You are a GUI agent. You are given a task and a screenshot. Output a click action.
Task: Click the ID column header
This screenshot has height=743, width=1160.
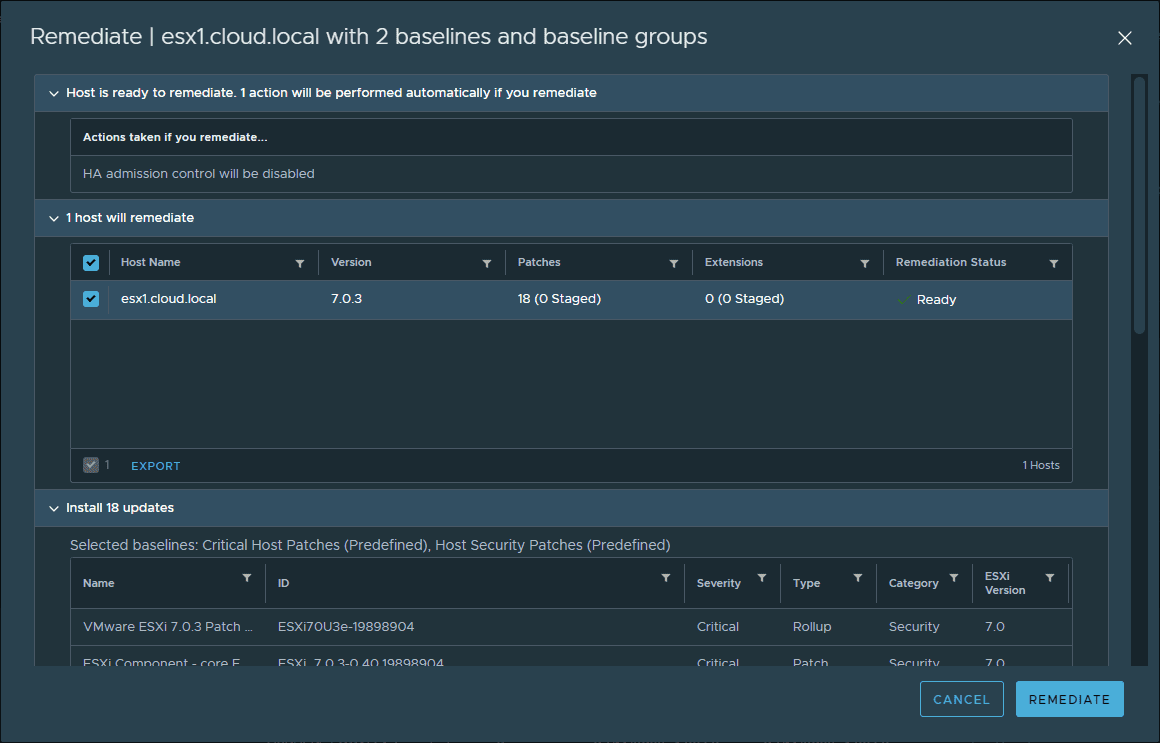[284, 583]
